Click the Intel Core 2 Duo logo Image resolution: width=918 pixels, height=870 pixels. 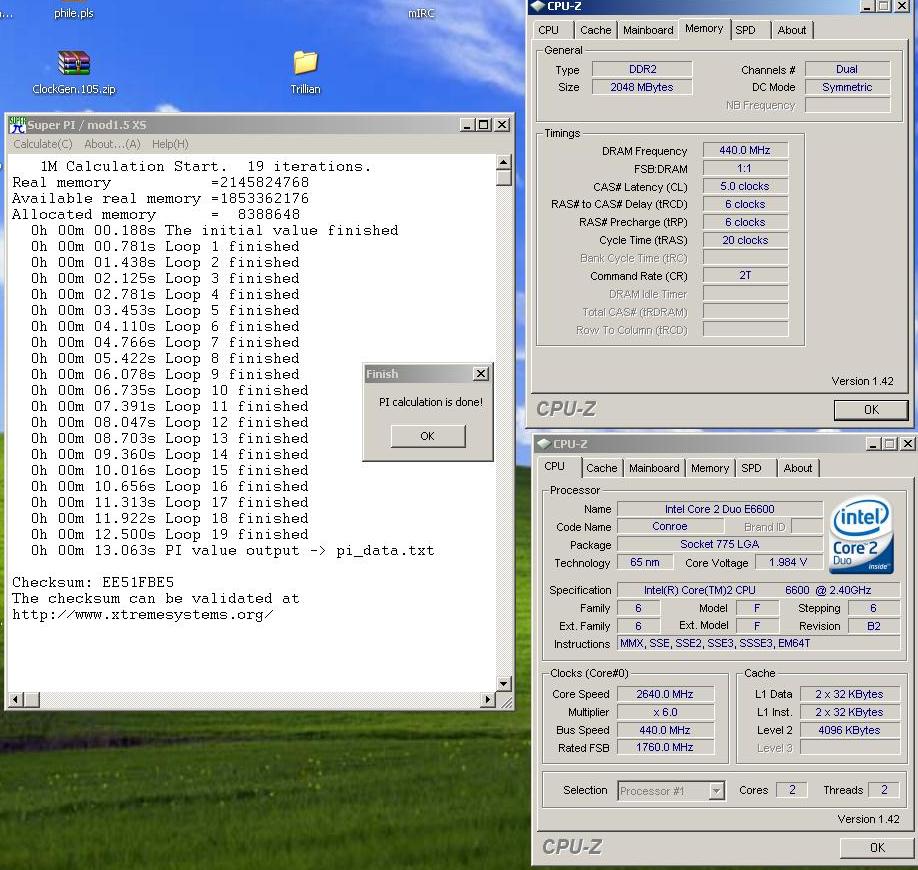(862, 535)
